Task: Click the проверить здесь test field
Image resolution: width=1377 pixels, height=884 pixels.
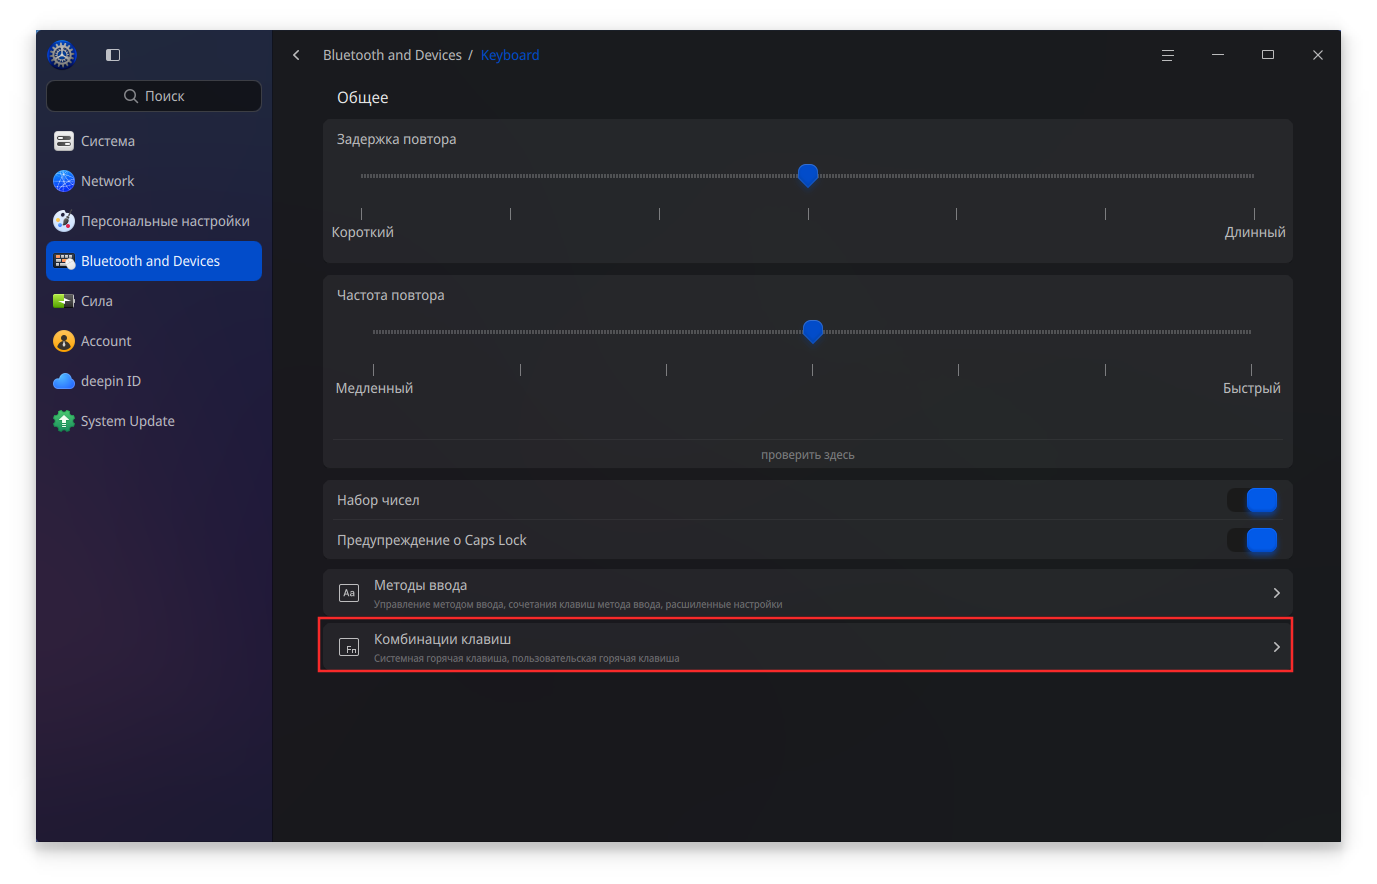Action: click(x=808, y=455)
